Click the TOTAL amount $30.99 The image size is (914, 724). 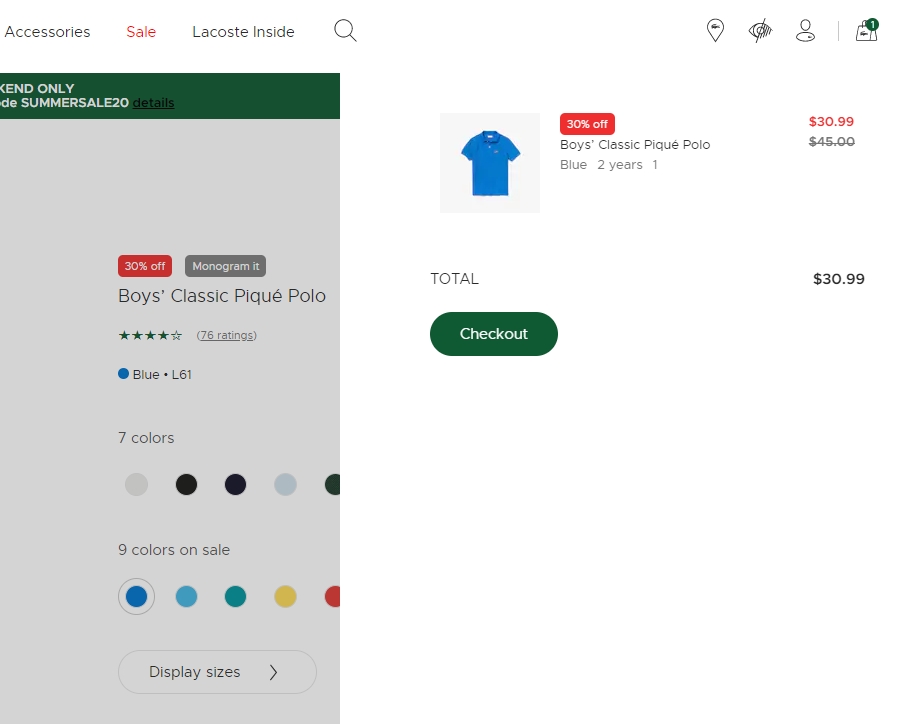coord(839,279)
